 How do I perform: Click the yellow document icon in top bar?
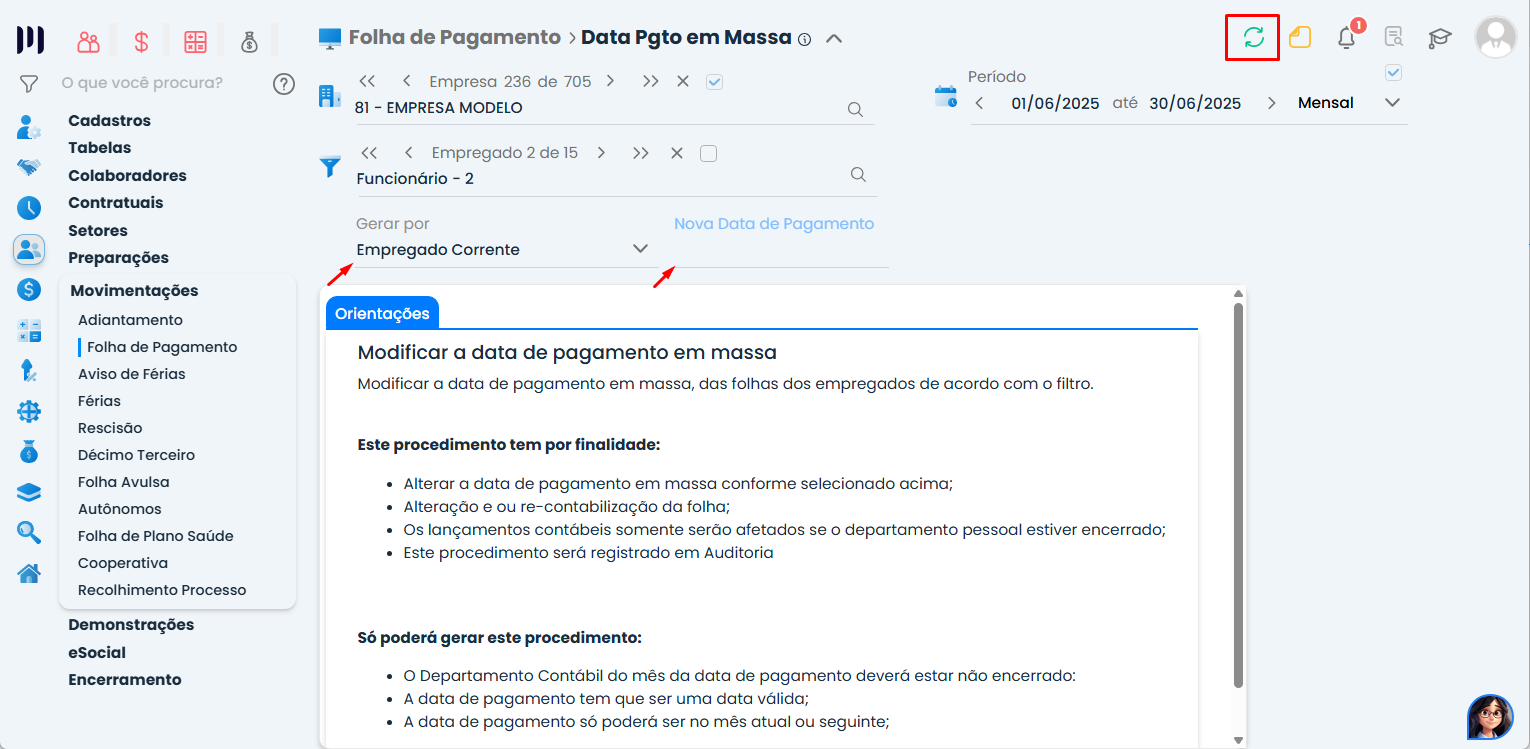(x=1300, y=36)
